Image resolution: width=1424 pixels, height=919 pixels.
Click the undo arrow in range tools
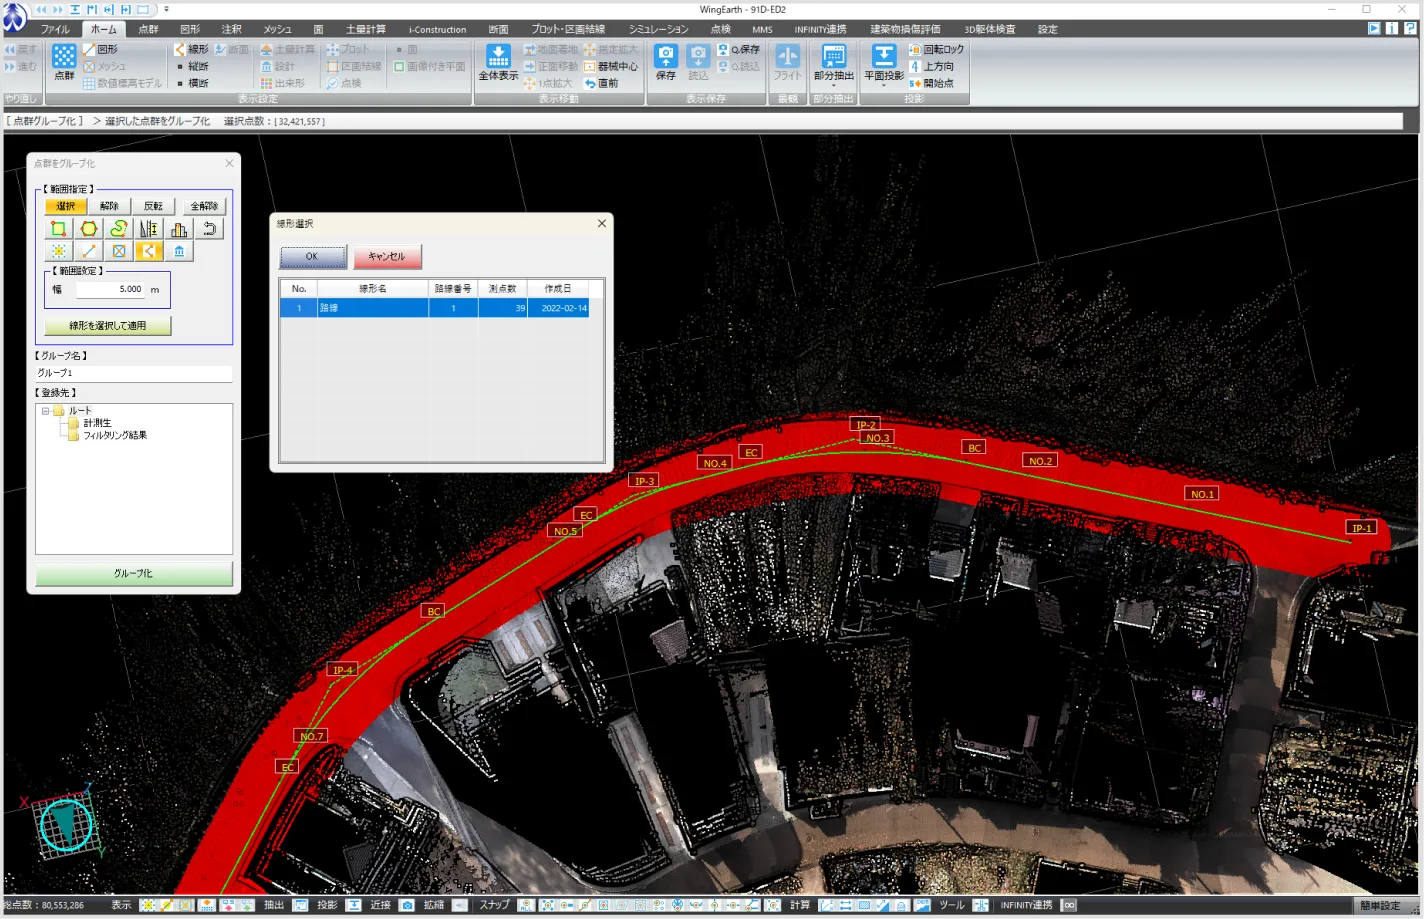tap(209, 229)
